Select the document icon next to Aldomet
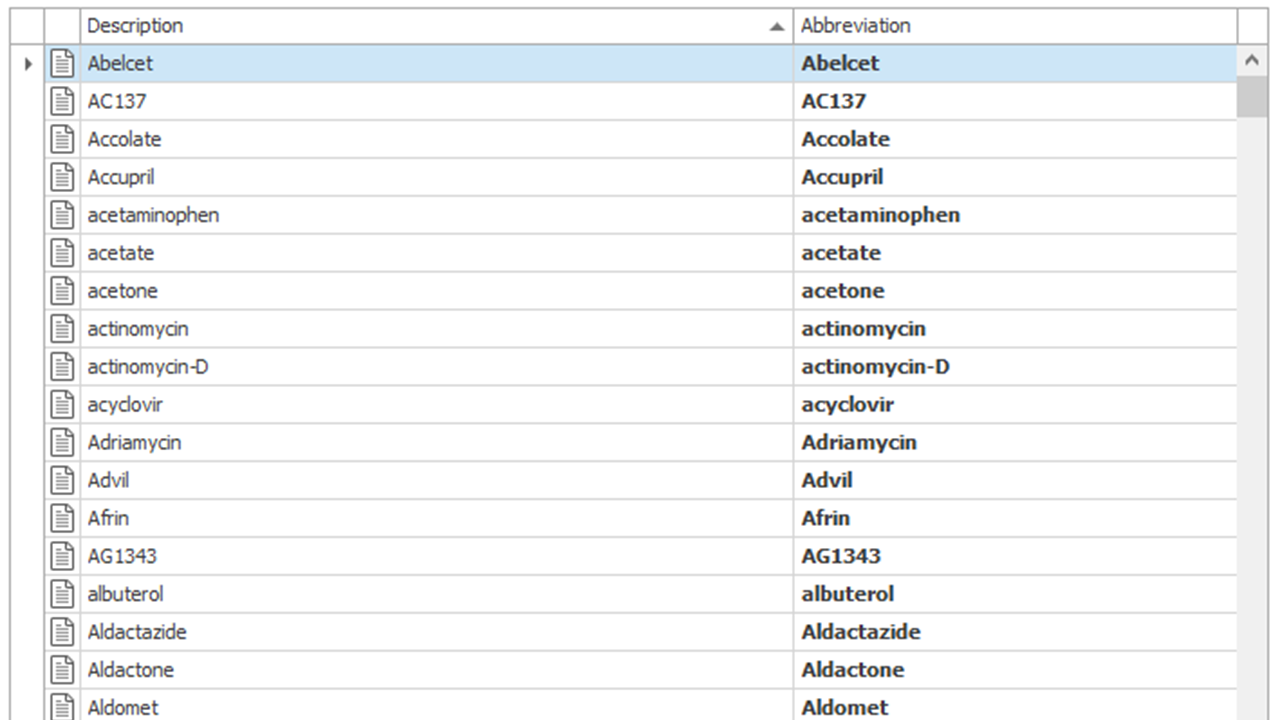 click(x=63, y=706)
